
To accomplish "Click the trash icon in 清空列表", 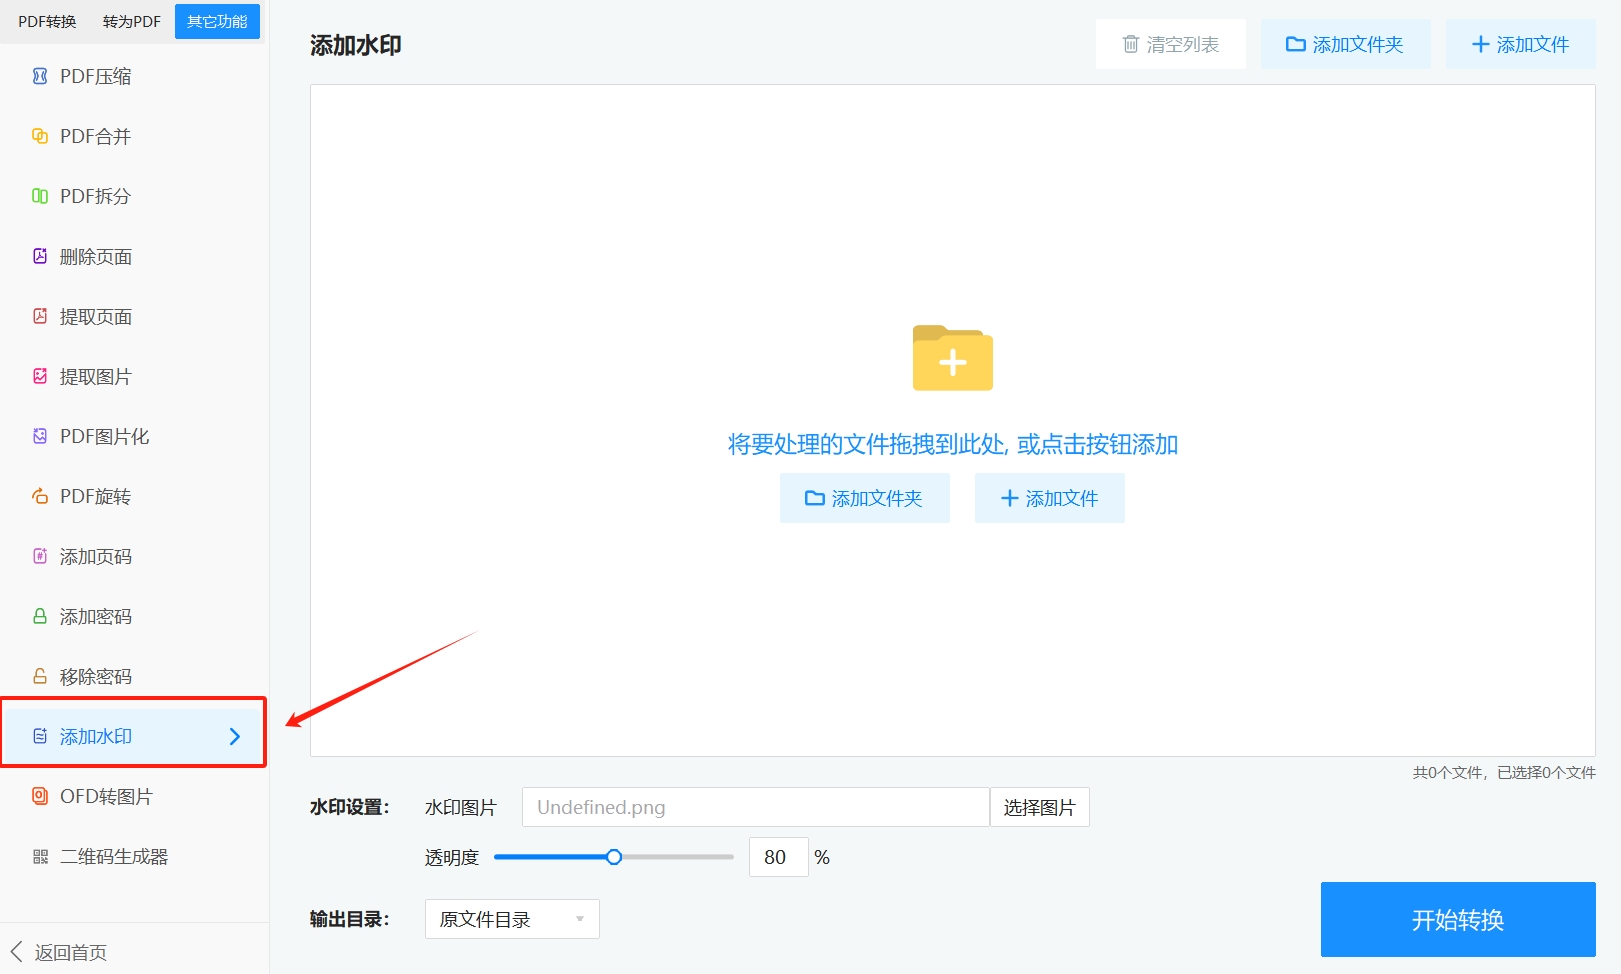I will pos(1131,44).
